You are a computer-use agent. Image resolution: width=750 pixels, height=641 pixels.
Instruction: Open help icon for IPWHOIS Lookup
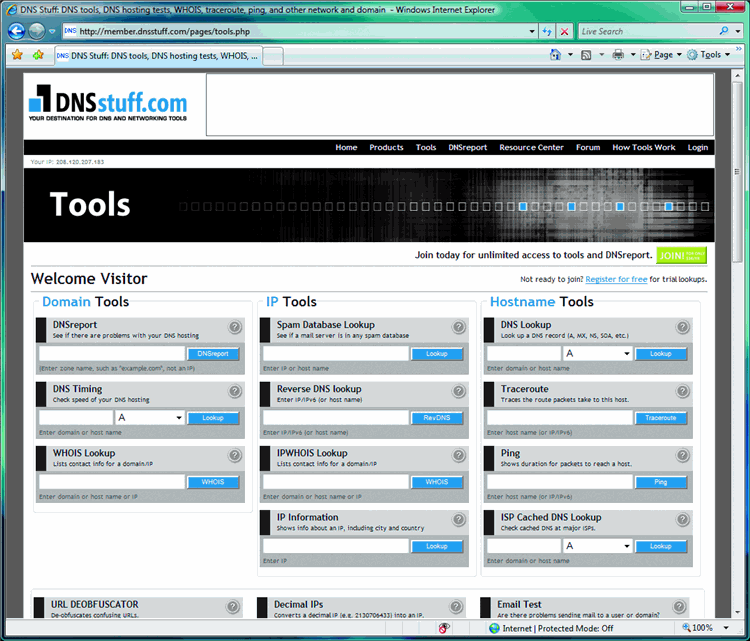pyautogui.click(x=459, y=455)
